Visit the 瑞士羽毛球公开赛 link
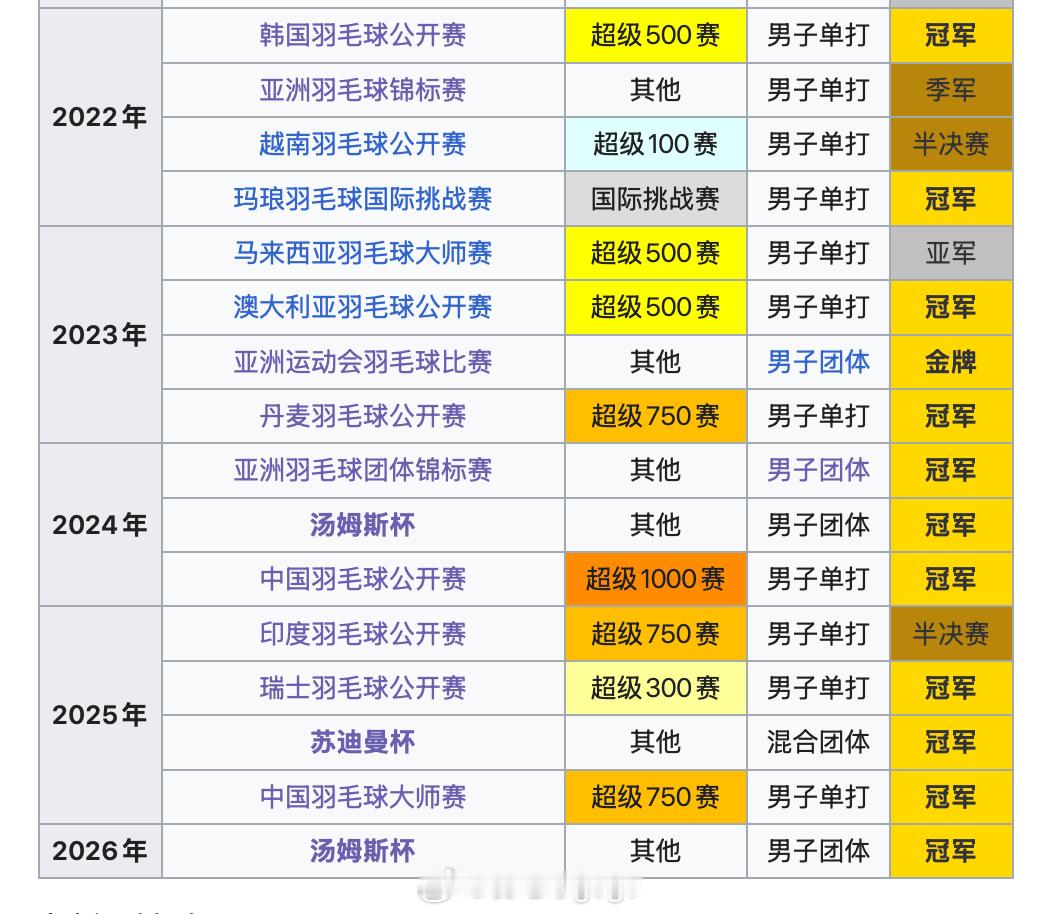The width and height of the screenshot is (1062, 914). (x=362, y=688)
